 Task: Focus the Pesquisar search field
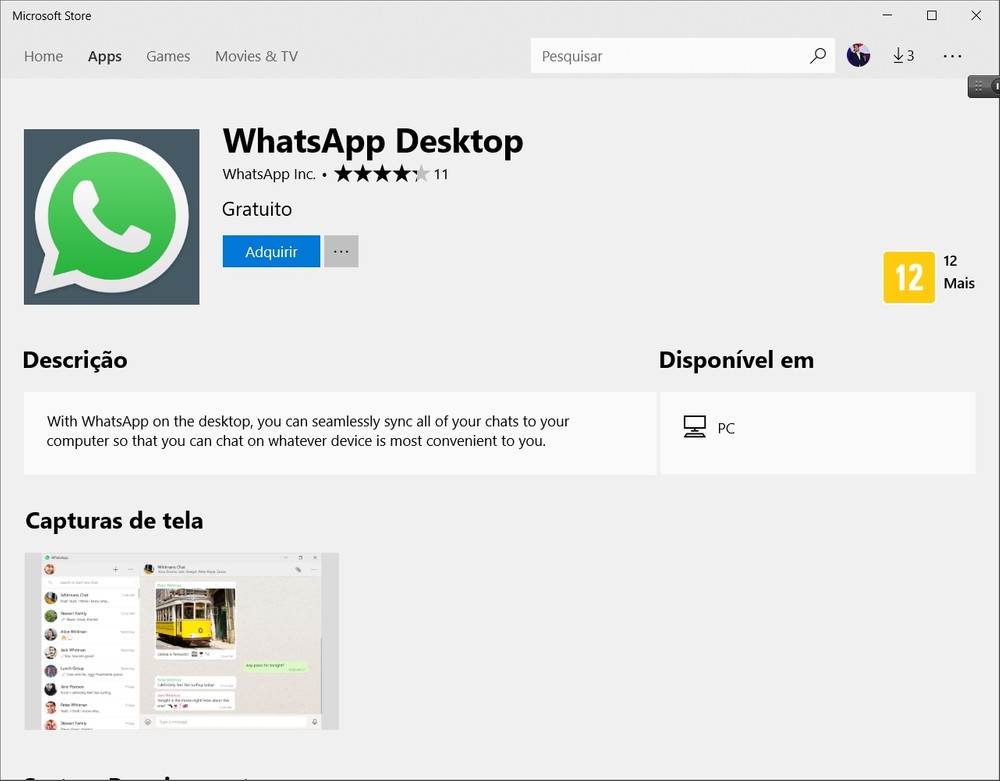(x=670, y=56)
